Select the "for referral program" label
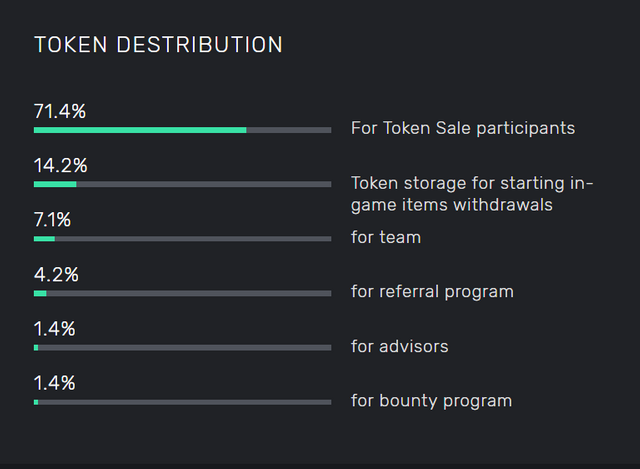The width and height of the screenshot is (640, 469). click(432, 292)
